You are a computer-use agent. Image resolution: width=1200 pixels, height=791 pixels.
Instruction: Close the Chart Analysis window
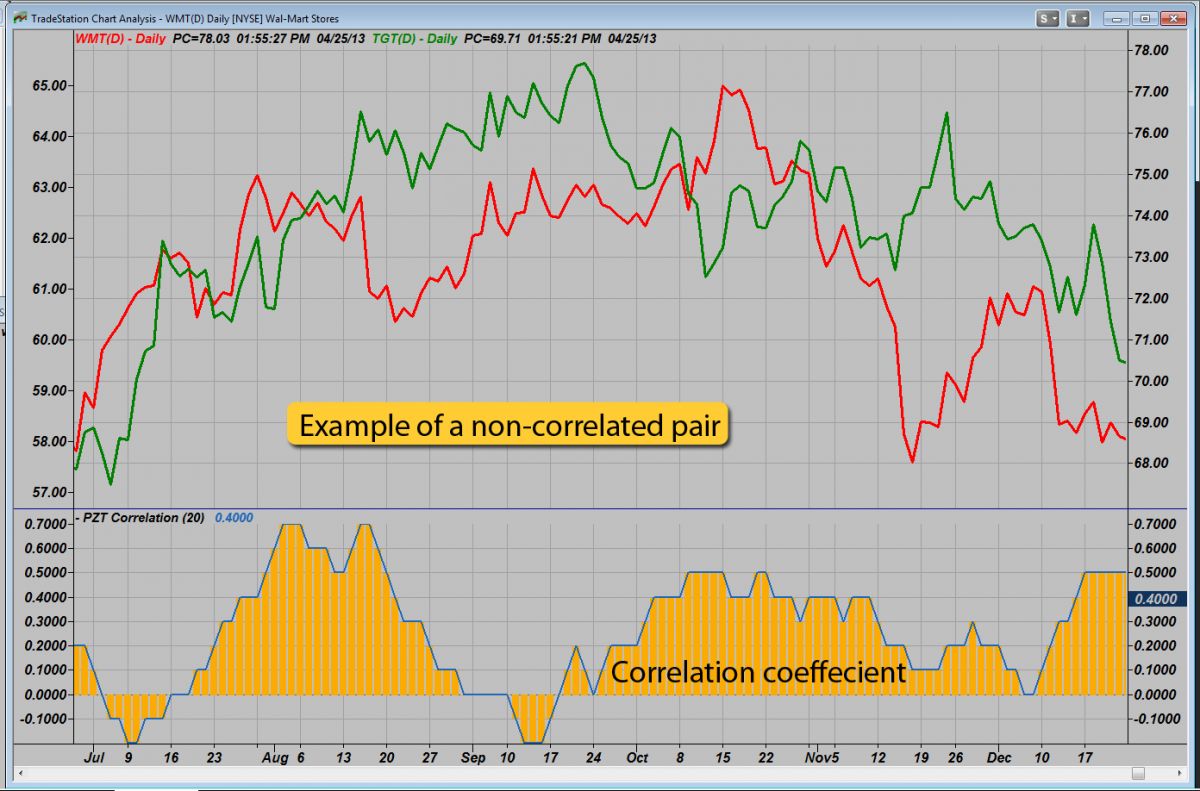(x=1173, y=17)
